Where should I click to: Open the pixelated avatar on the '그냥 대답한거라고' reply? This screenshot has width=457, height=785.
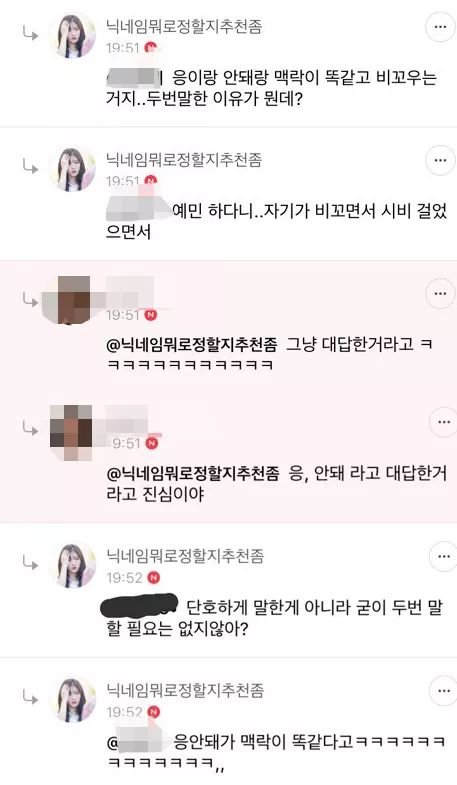70,299
